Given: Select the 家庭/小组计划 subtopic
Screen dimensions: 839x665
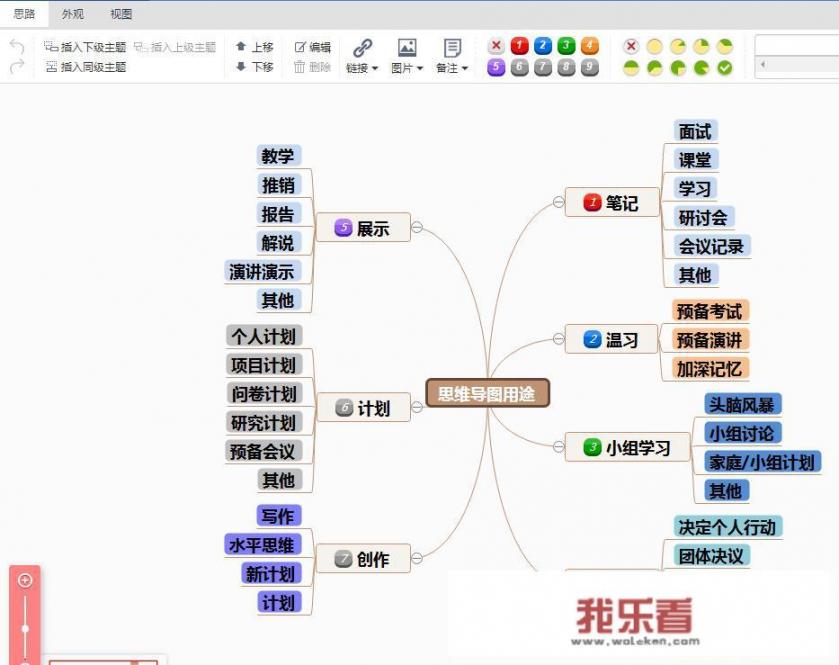Looking at the screenshot, I should 762,462.
